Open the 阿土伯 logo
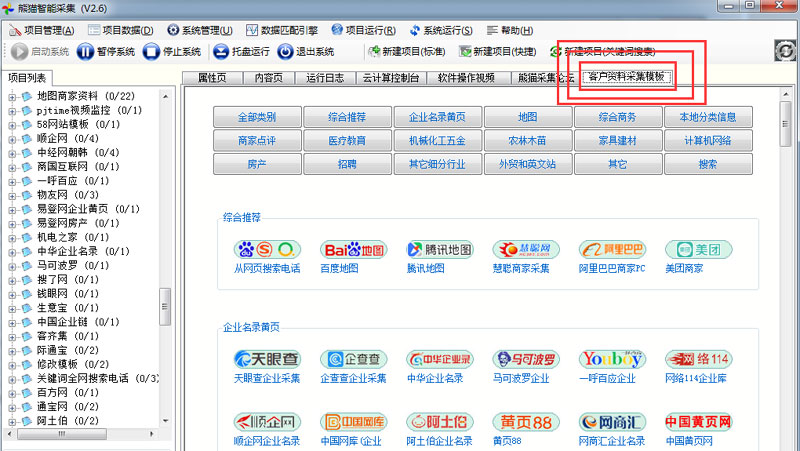Image resolution: width=800 pixels, height=451 pixels. [440, 422]
